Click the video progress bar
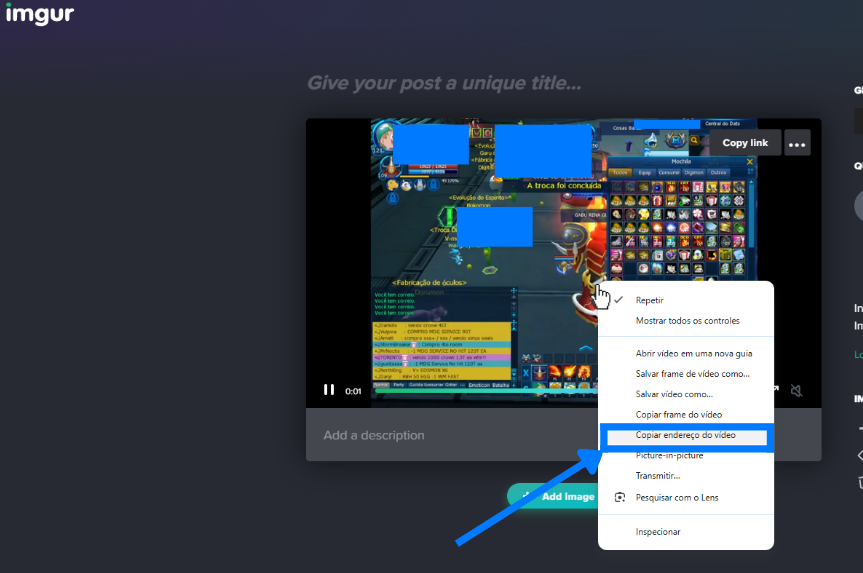The height and width of the screenshot is (573, 863). tap(487, 391)
